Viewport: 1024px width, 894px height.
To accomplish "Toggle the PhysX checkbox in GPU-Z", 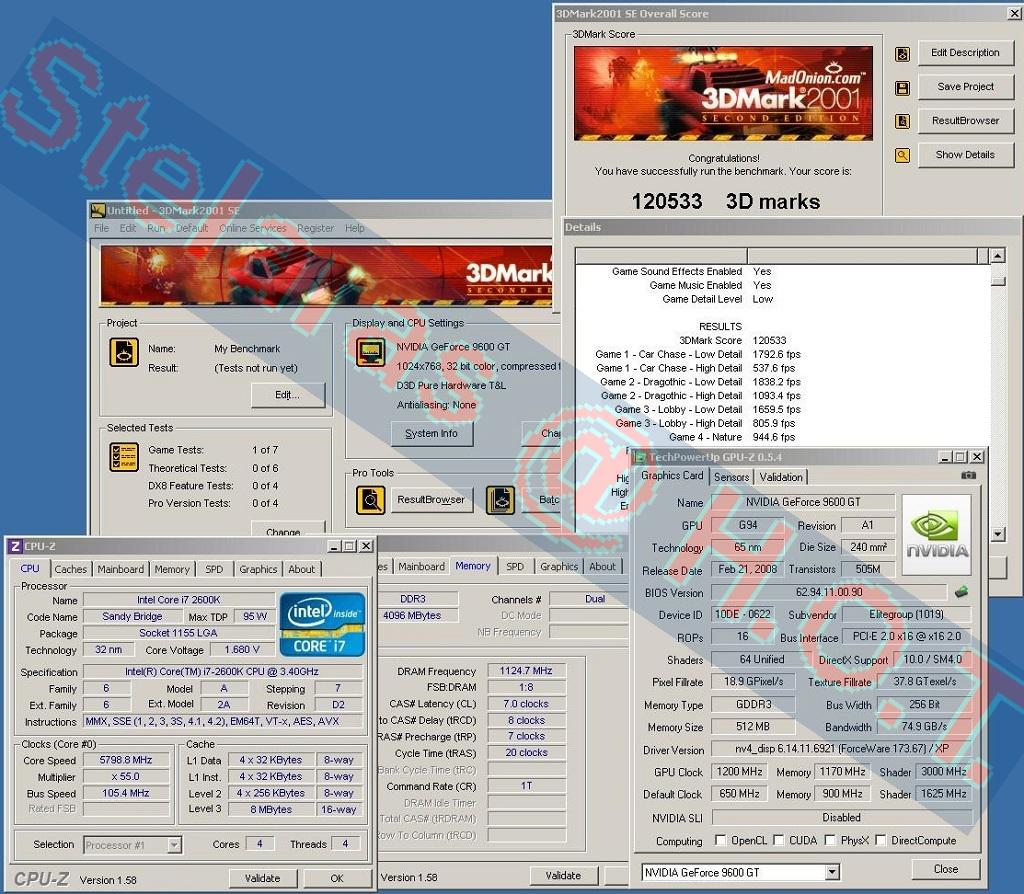I will click(830, 840).
